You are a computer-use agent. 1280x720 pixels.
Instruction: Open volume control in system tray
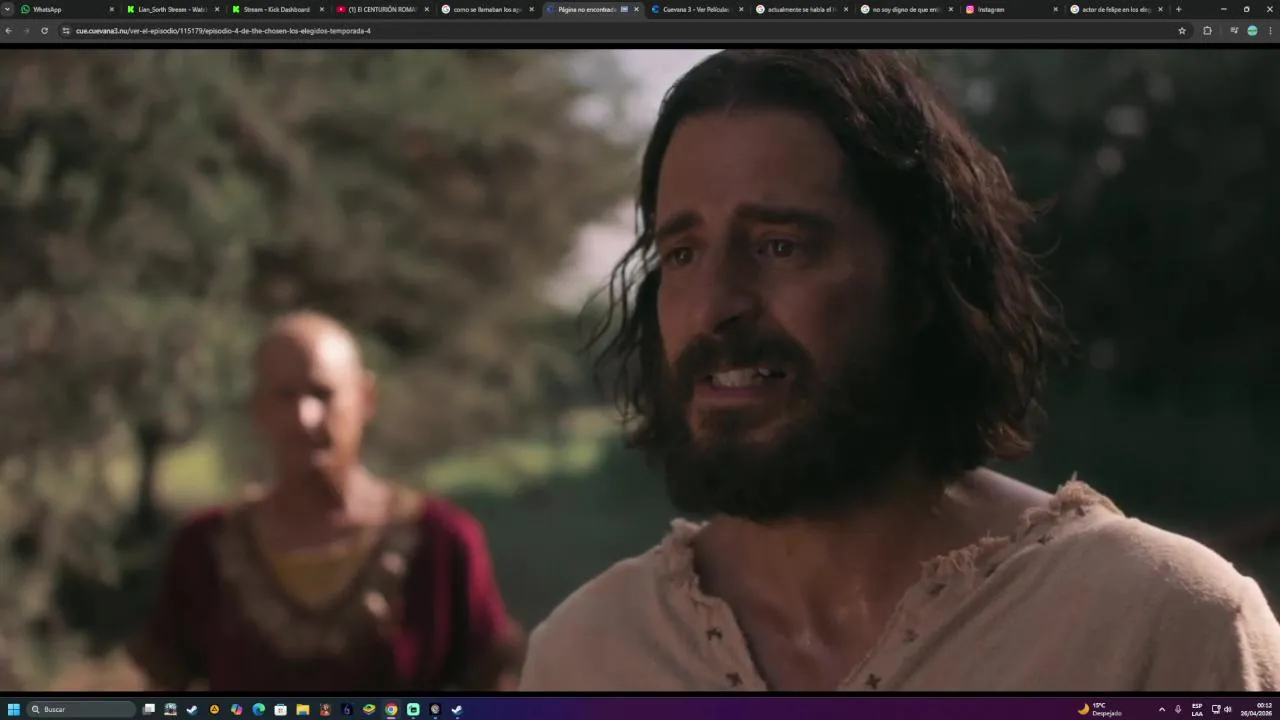(x=1228, y=709)
